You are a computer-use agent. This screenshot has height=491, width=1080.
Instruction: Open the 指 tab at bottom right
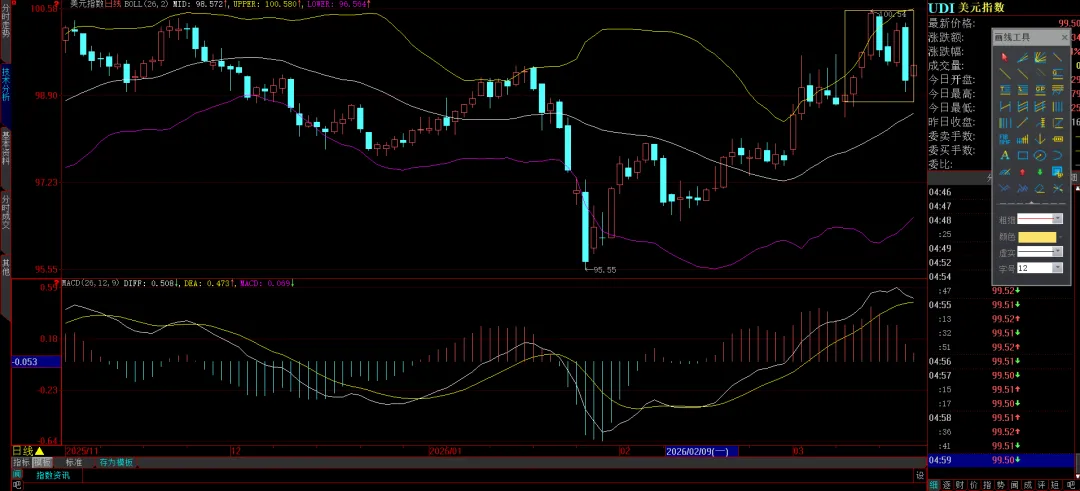[x=987, y=485]
